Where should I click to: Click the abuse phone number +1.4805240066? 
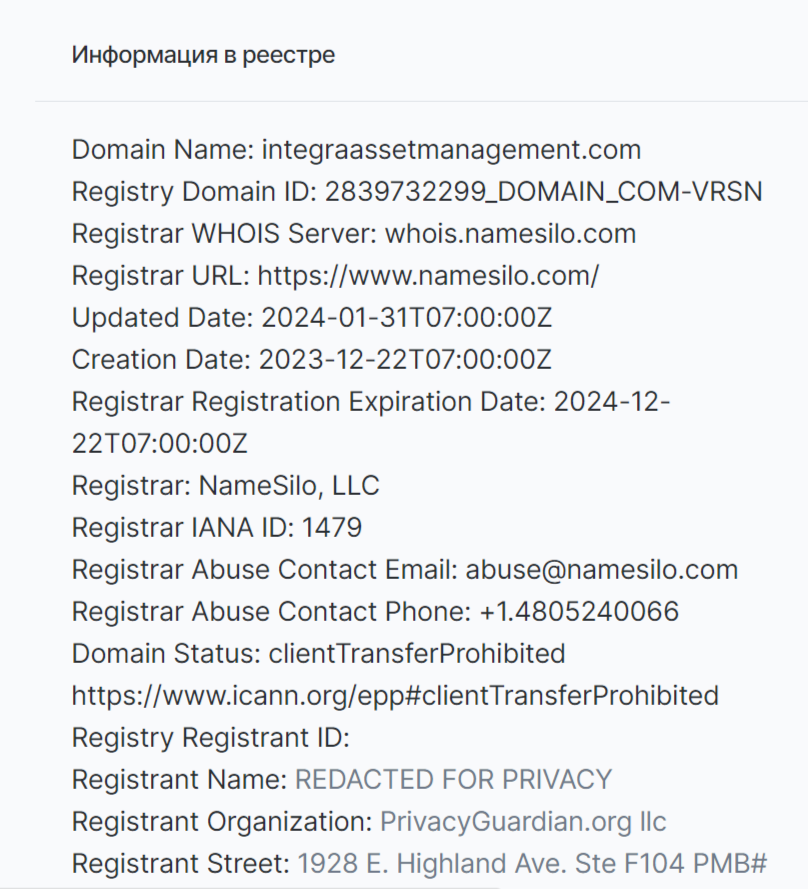click(579, 612)
